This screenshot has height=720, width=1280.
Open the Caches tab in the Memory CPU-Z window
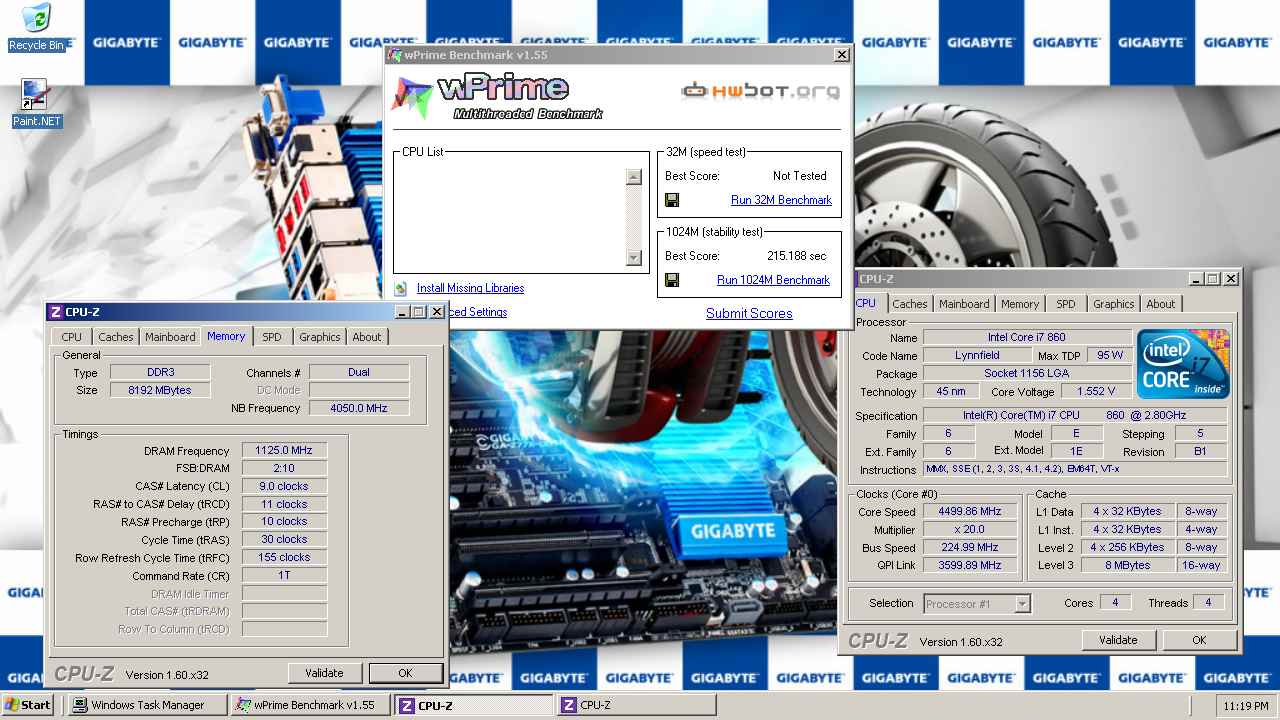point(115,337)
